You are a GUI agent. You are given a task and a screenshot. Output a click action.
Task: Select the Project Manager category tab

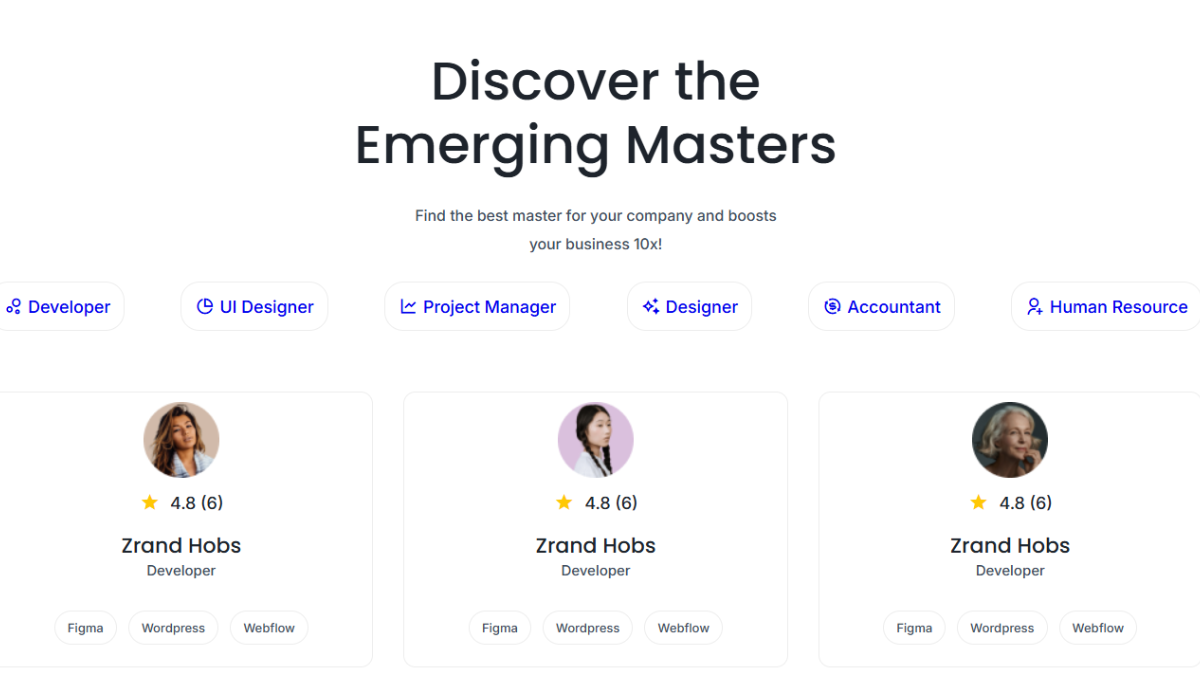click(477, 306)
